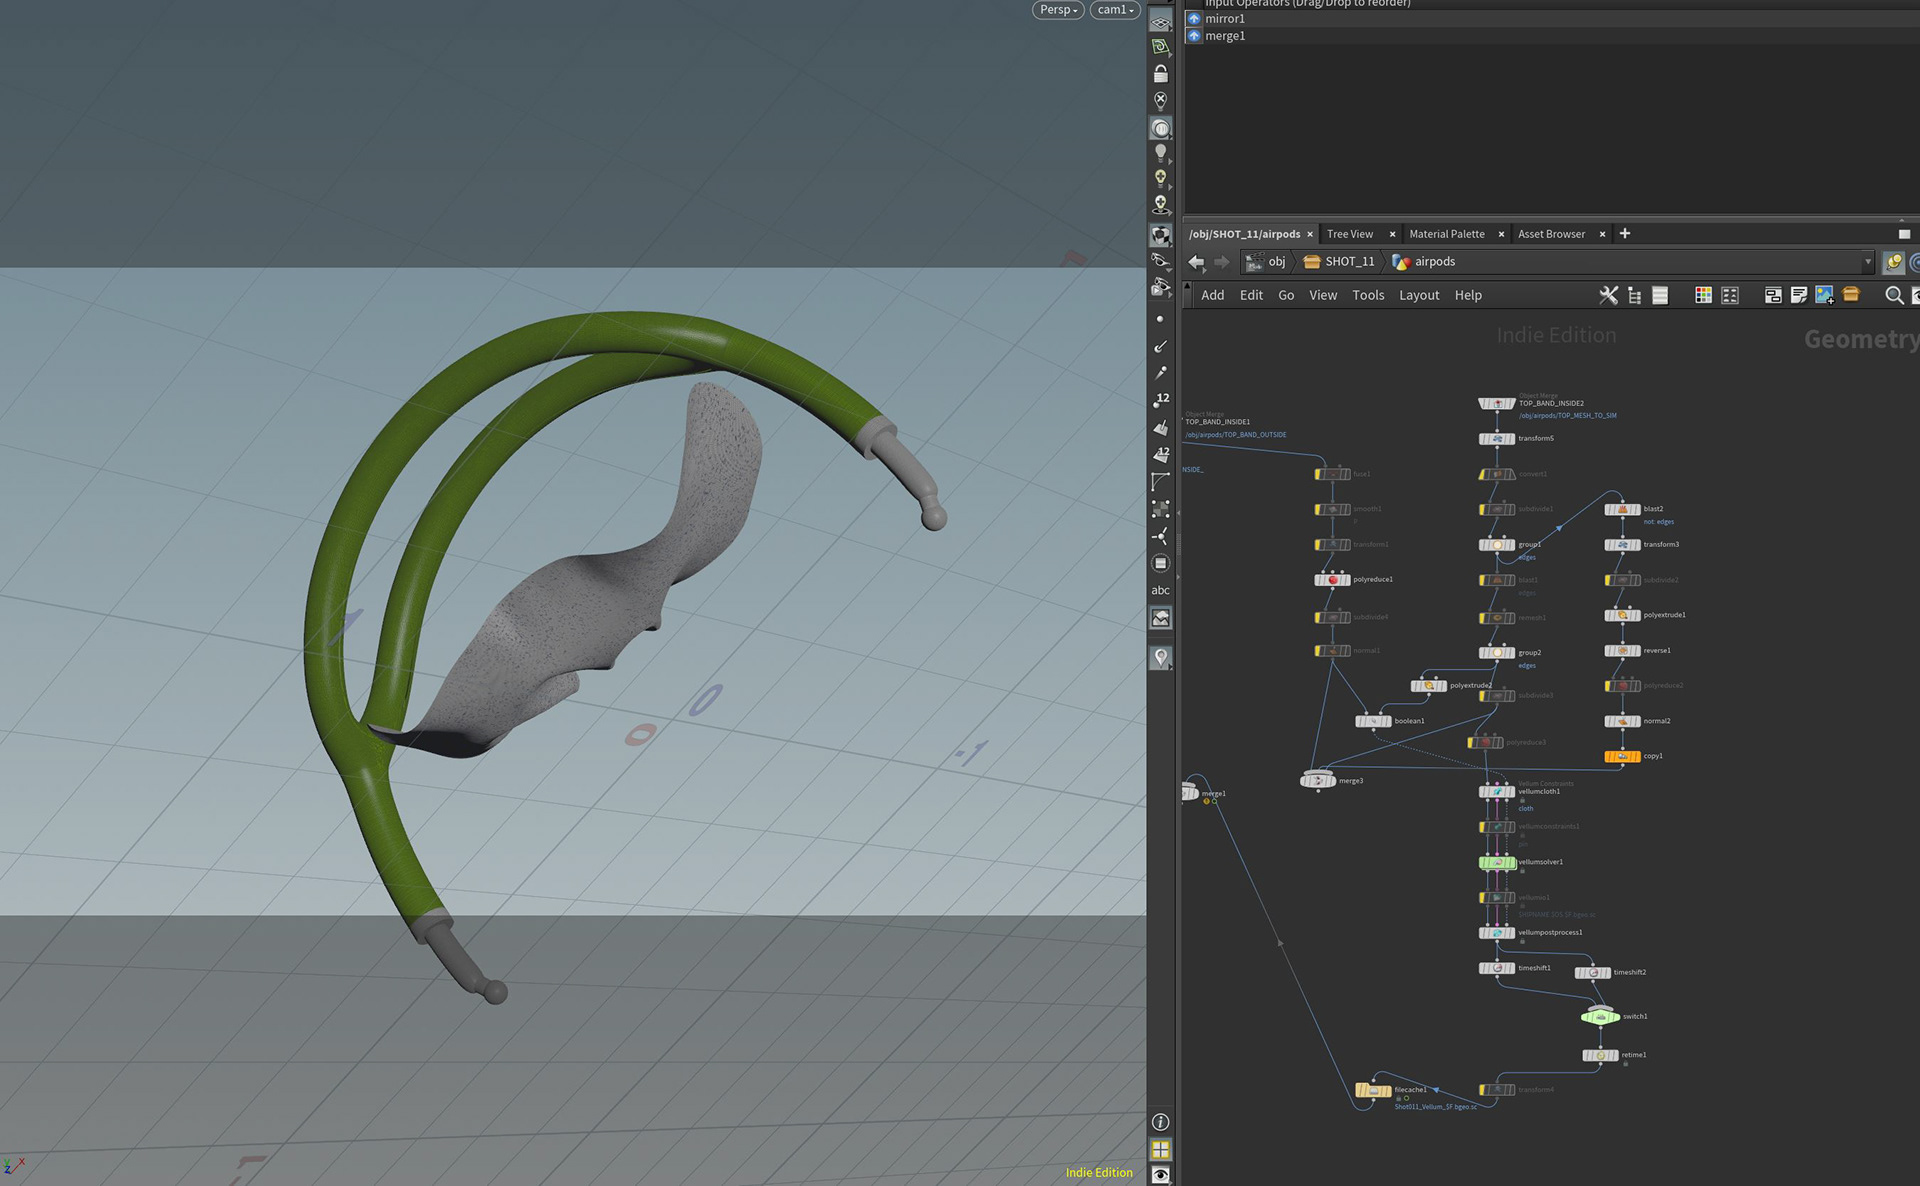Select the merge1 input operator row
The height and width of the screenshot is (1186, 1920).
pyautogui.click(x=1551, y=35)
